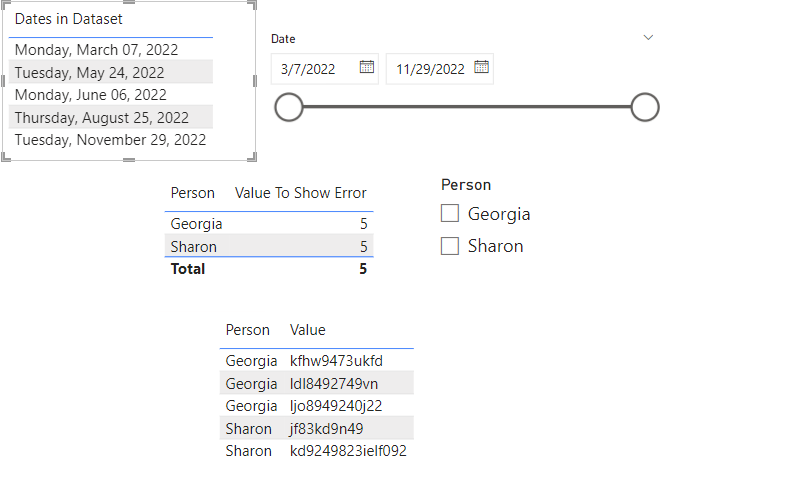Viewport: 802px width, 489px height.
Task: Select row Tuesday, May 24, 2022
Action: point(110,72)
